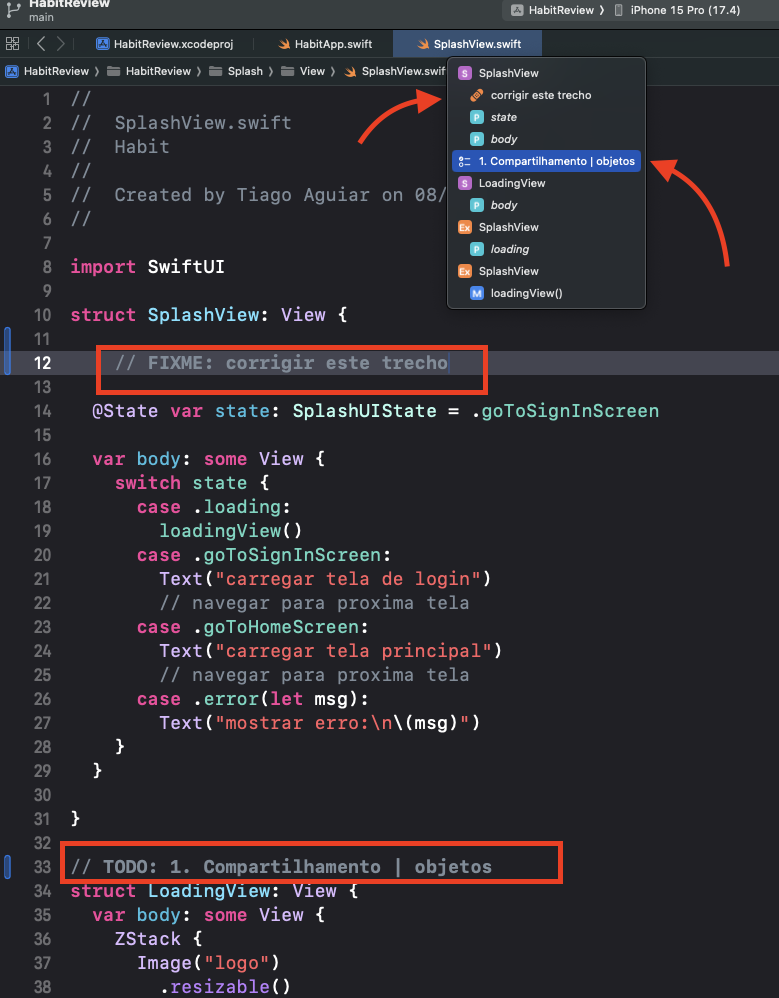Click Image("logo") on line 37
Screen dimensions: 779x998
point(208,963)
